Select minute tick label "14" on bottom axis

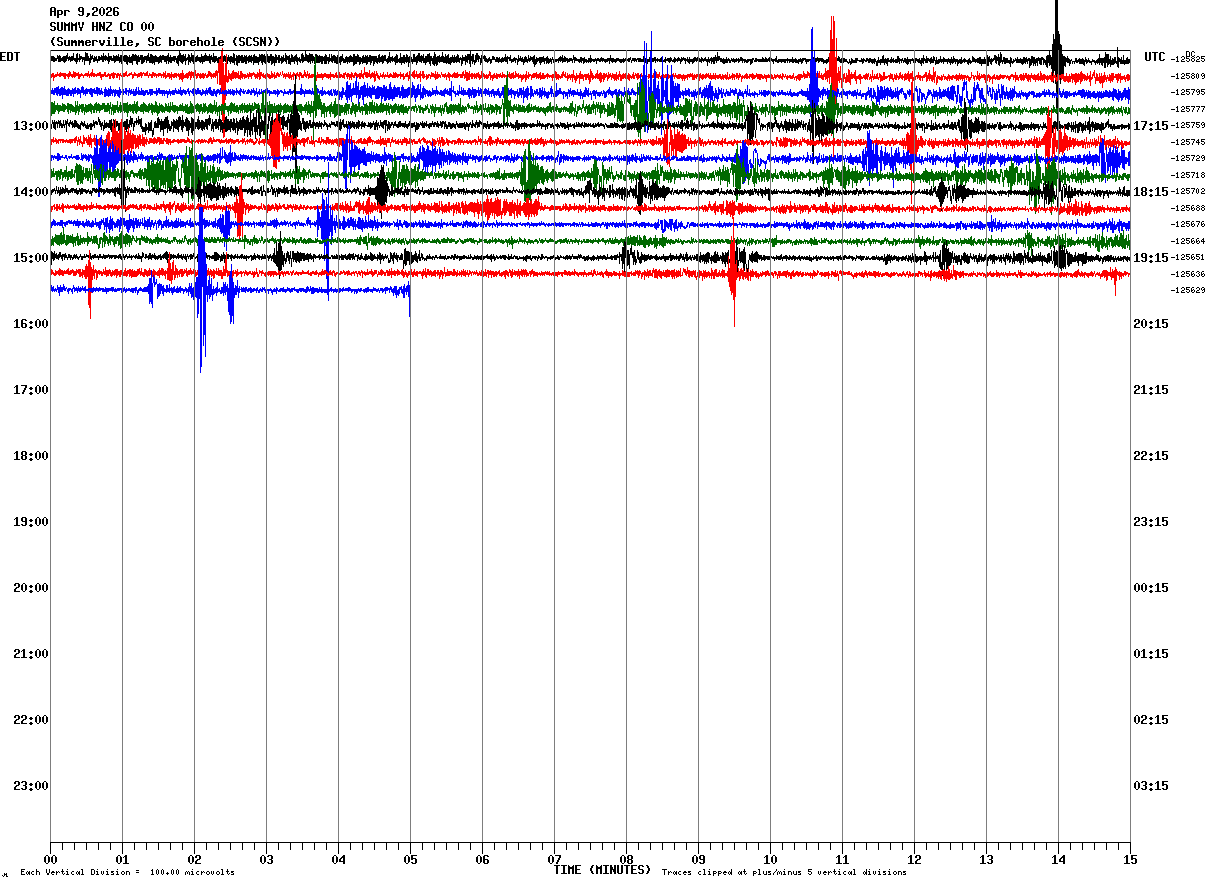point(1058,859)
